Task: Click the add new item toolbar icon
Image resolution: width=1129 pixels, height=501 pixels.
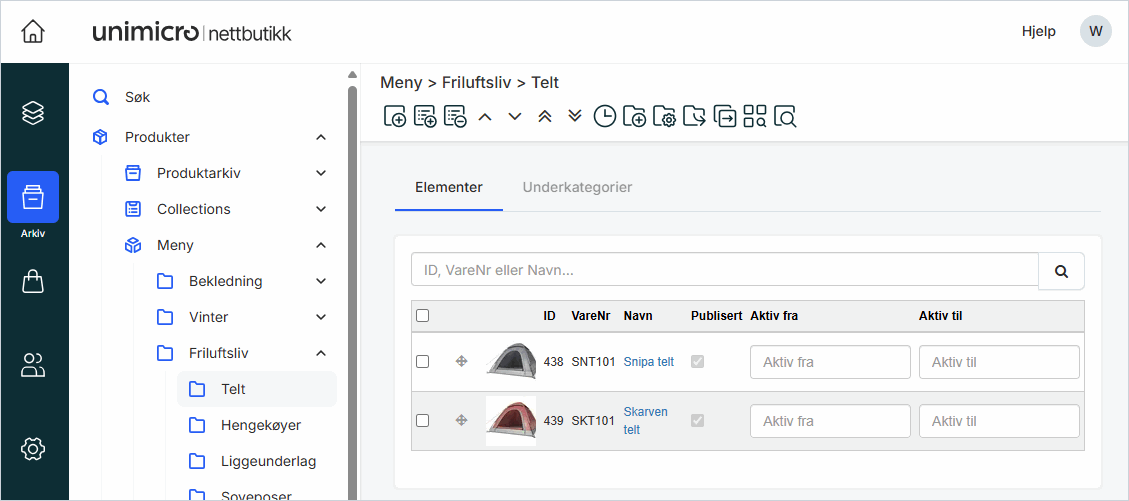Action: (395, 117)
